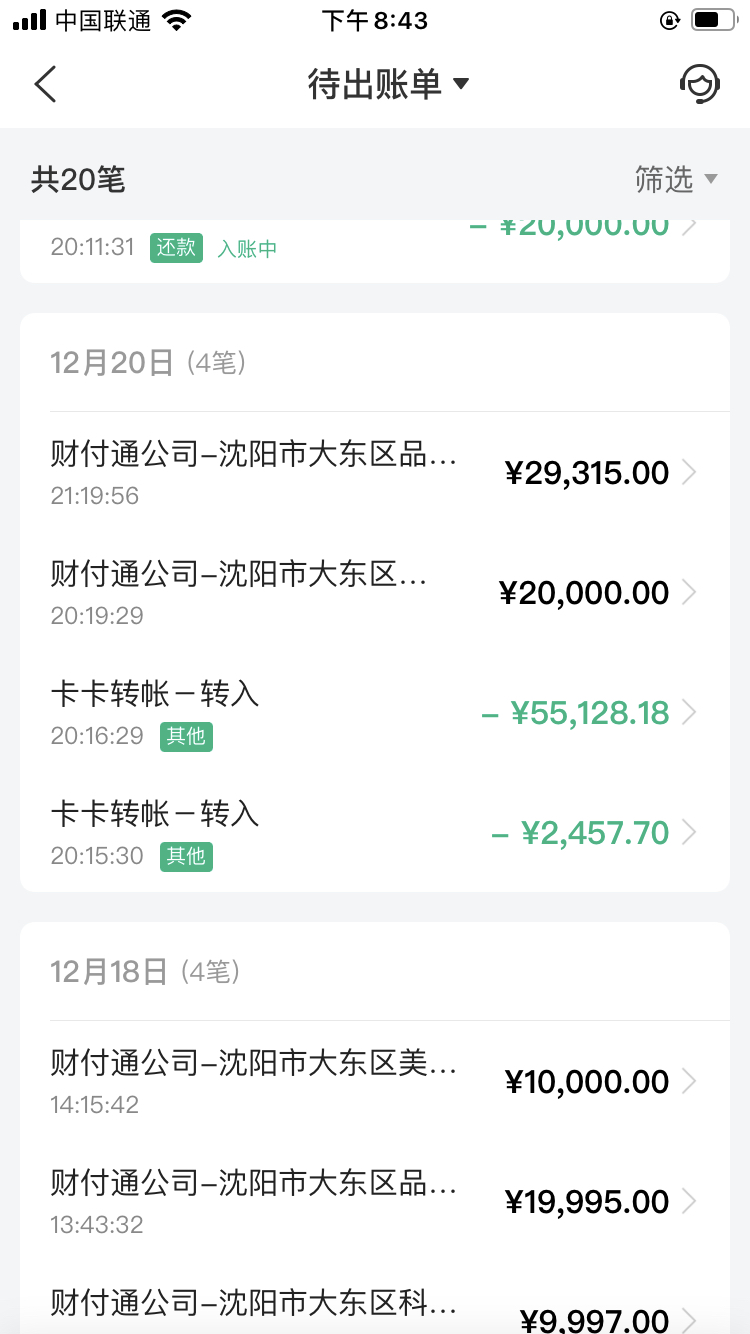Viewport: 750px width, 1334px height.
Task: Tap chevron beside ¥29,315.00 transaction
Action: (x=688, y=473)
